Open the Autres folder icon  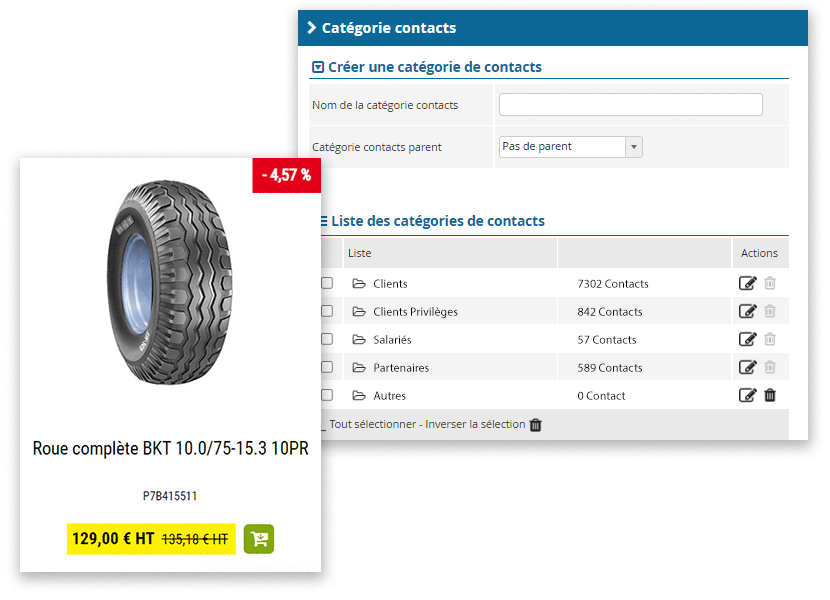pyautogui.click(x=359, y=396)
